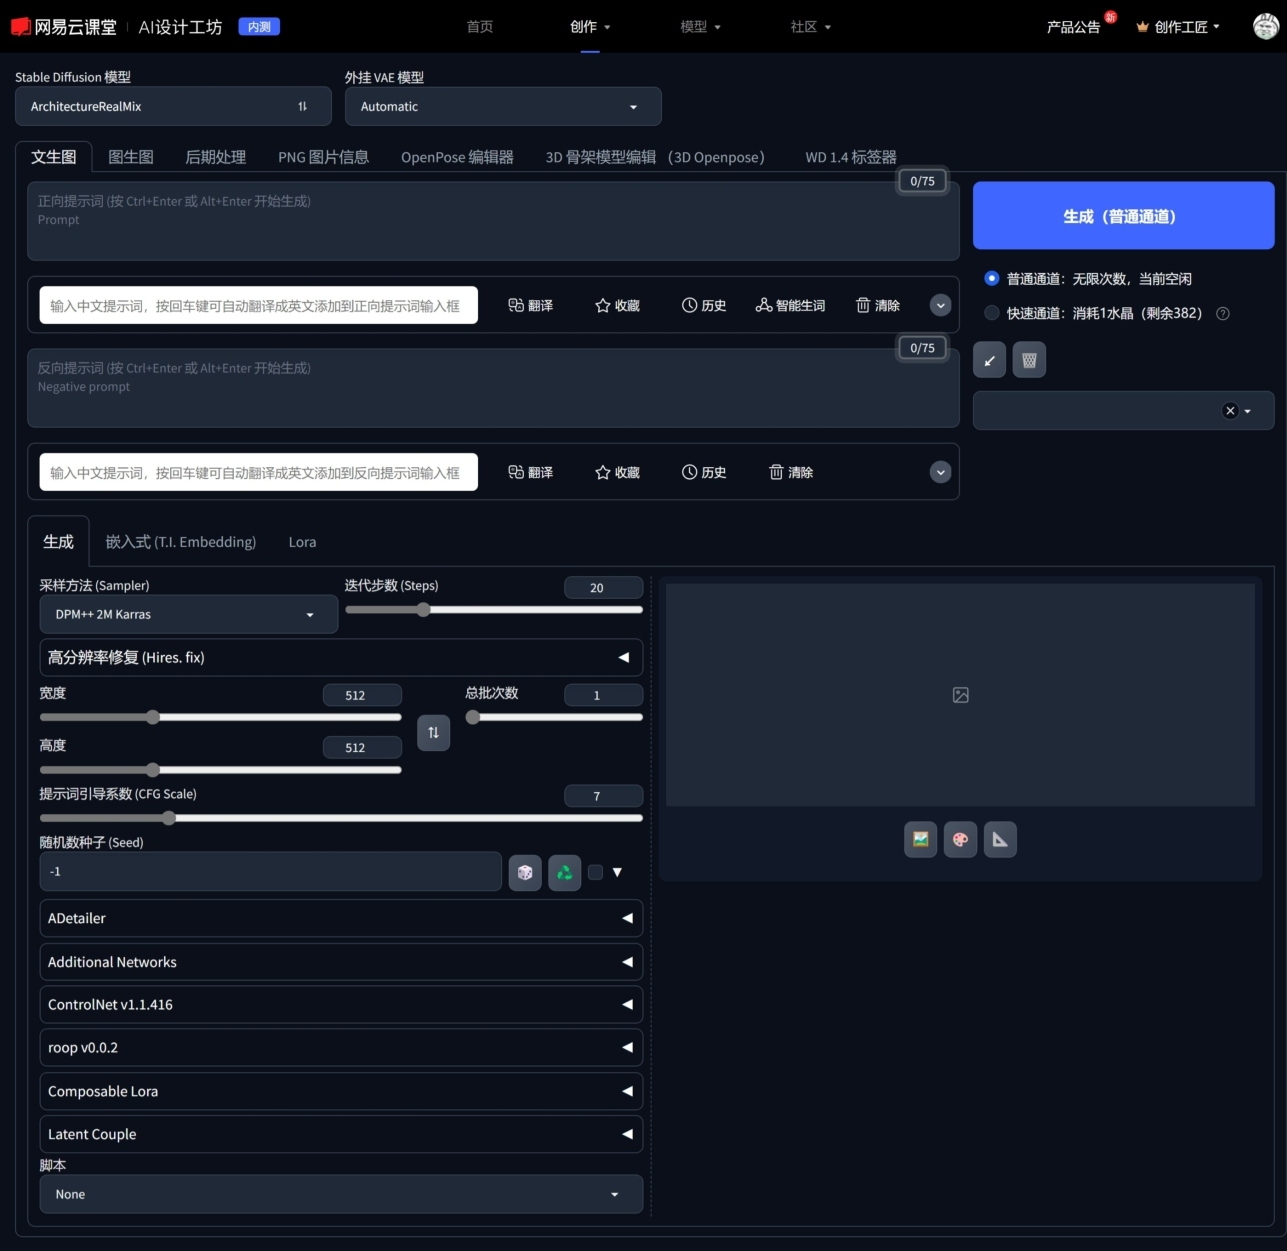
Task: Click the crown icon beside 创作工匠
Action: click(1142, 27)
